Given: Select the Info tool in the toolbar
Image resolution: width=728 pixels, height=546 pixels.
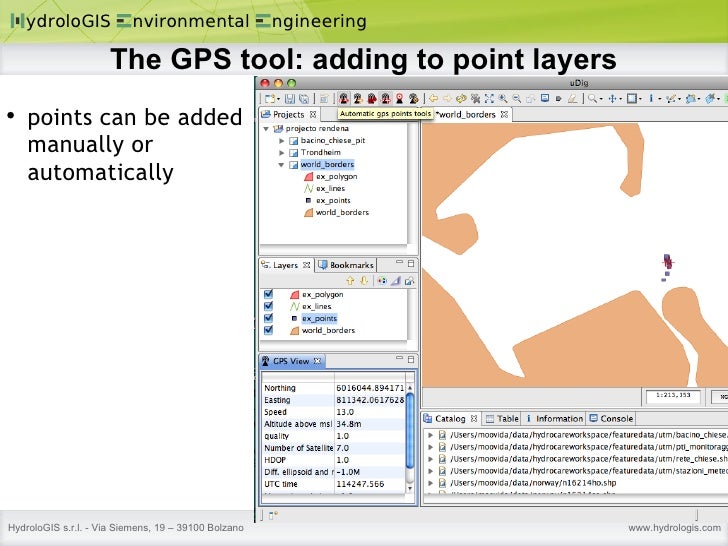Looking at the screenshot, I should (x=651, y=99).
